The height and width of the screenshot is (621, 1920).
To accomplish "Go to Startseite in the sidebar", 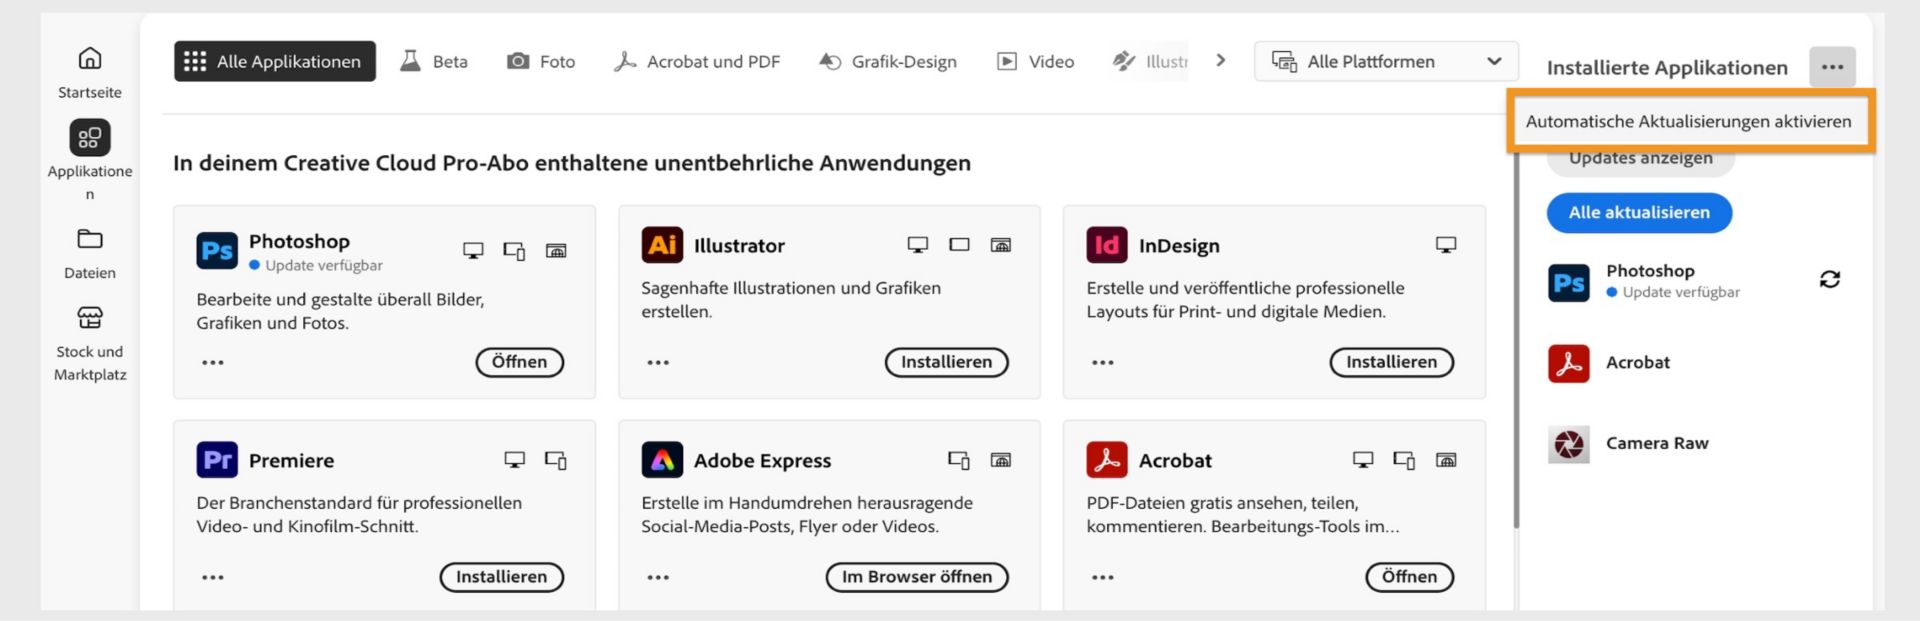I will pos(90,73).
